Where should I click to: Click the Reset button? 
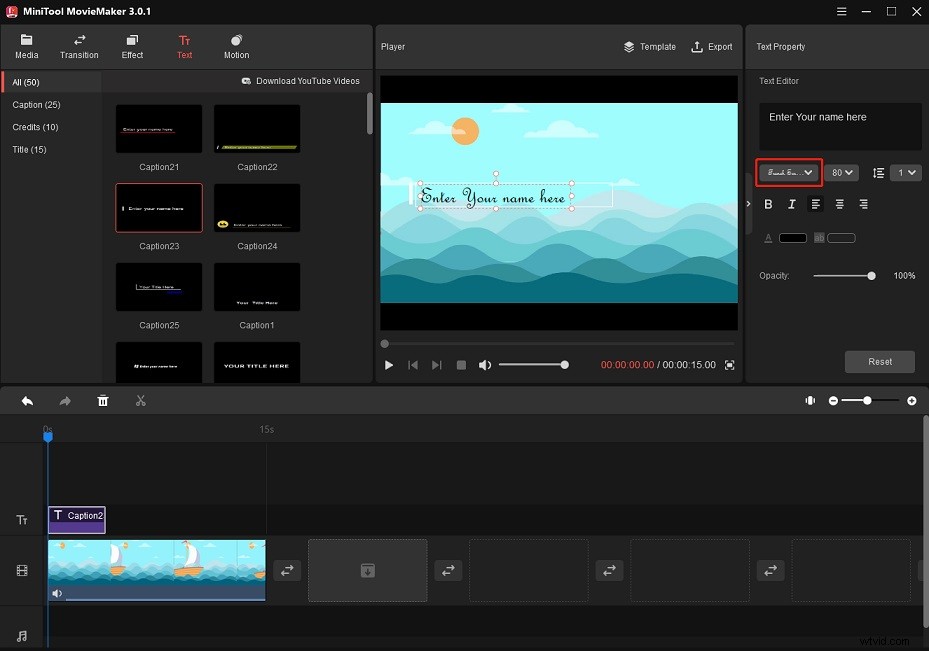[x=880, y=361]
